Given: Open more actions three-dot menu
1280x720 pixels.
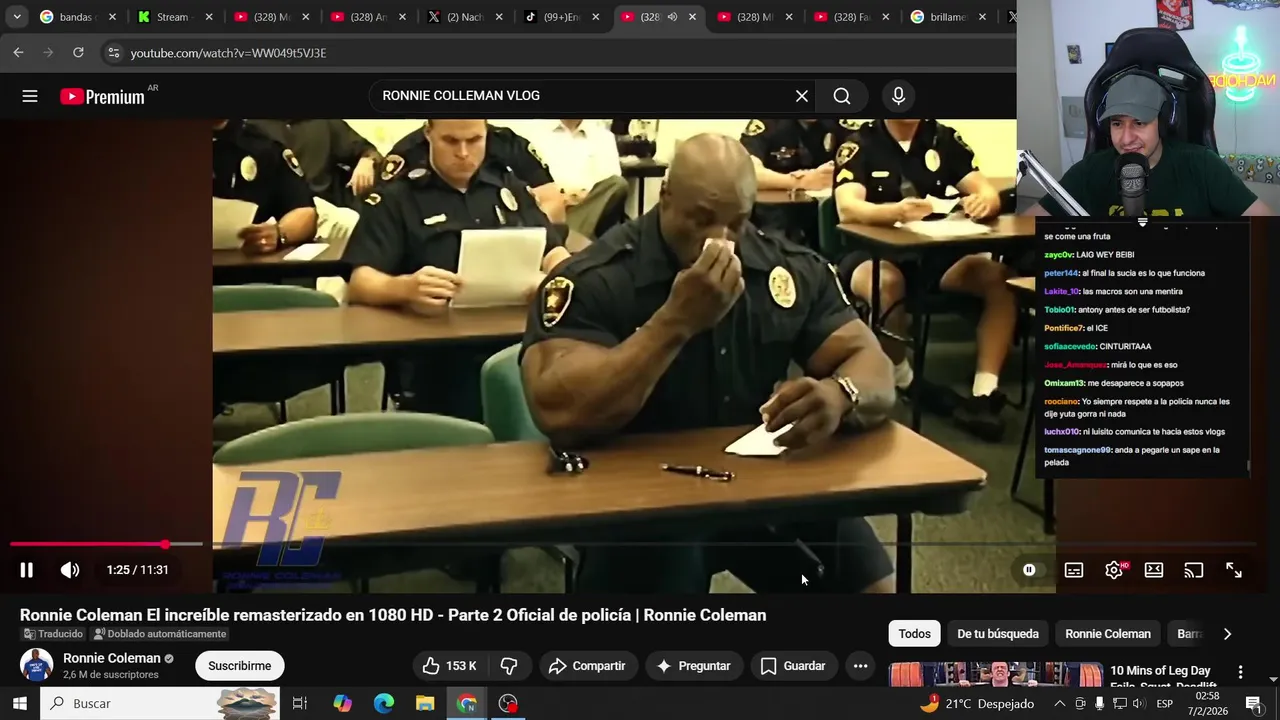Looking at the screenshot, I should (x=860, y=666).
